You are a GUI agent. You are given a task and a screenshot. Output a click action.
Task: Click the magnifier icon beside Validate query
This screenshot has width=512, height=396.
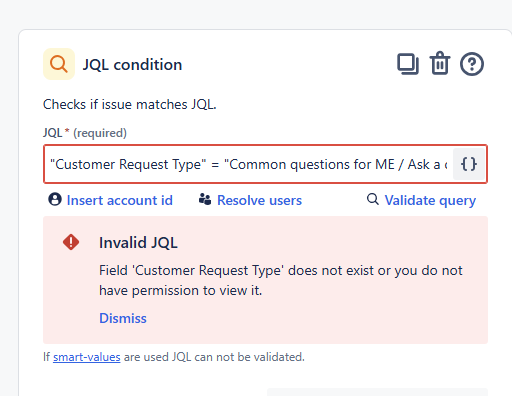(x=373, y=199)
